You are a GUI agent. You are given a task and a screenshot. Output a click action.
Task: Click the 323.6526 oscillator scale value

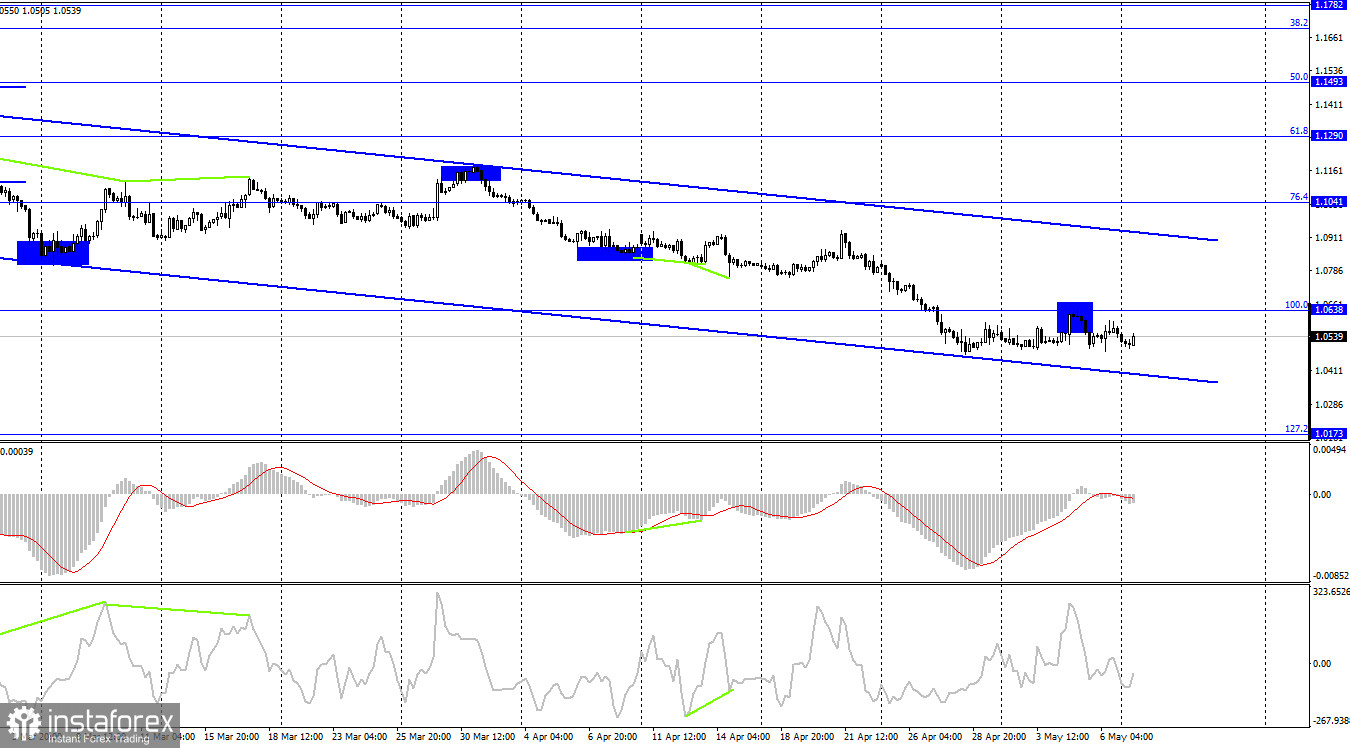pyautogui.click(x=1331, y=592)
